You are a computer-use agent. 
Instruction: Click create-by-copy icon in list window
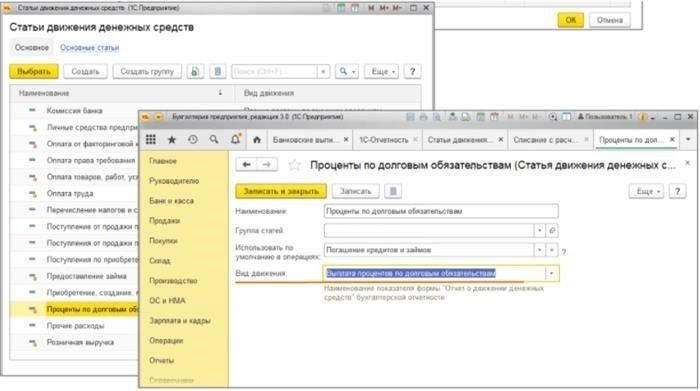[x=195, y=71]
